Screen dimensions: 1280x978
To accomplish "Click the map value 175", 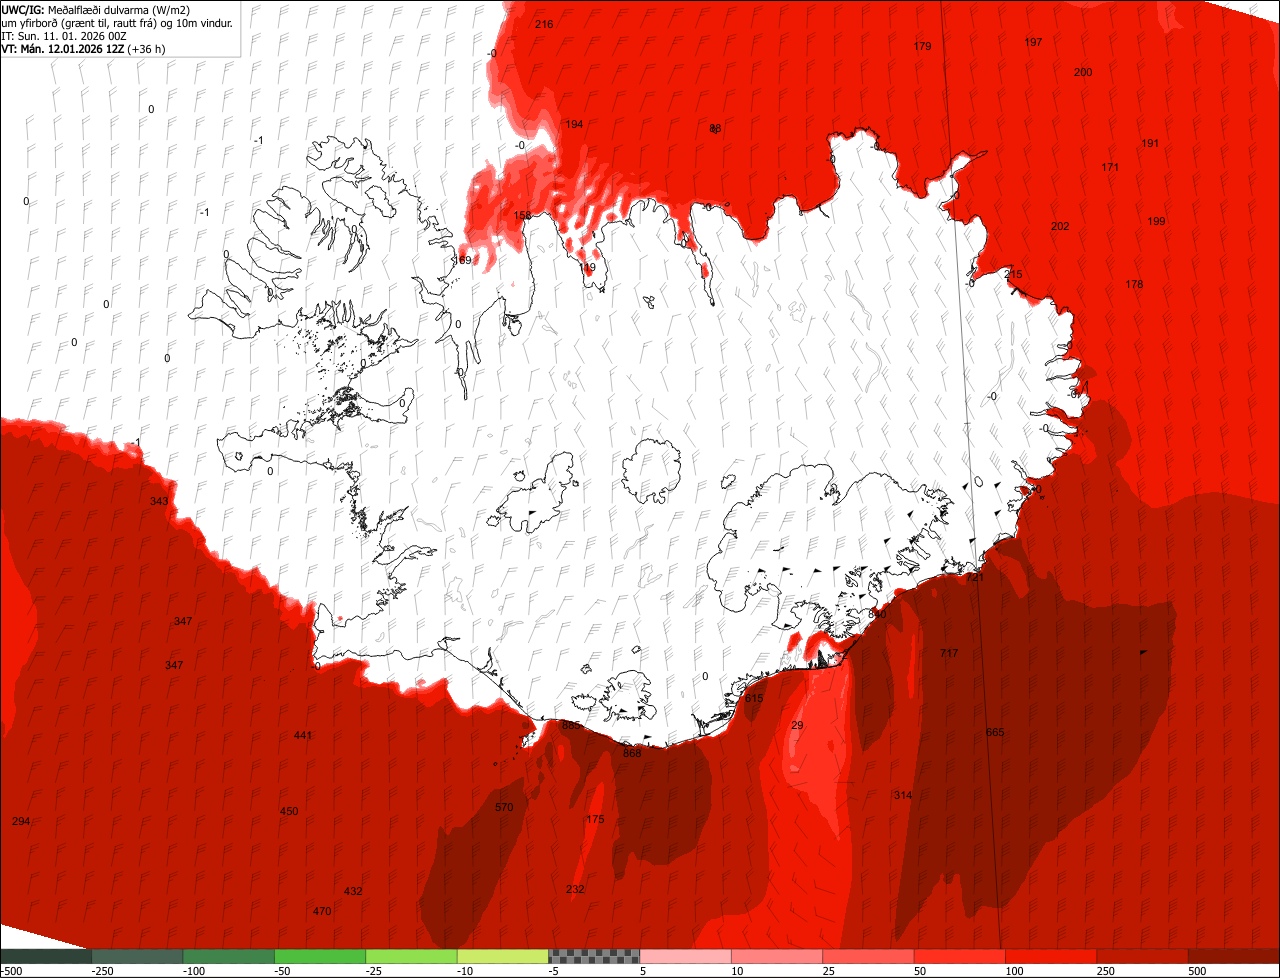I will [x=595, y=819].
